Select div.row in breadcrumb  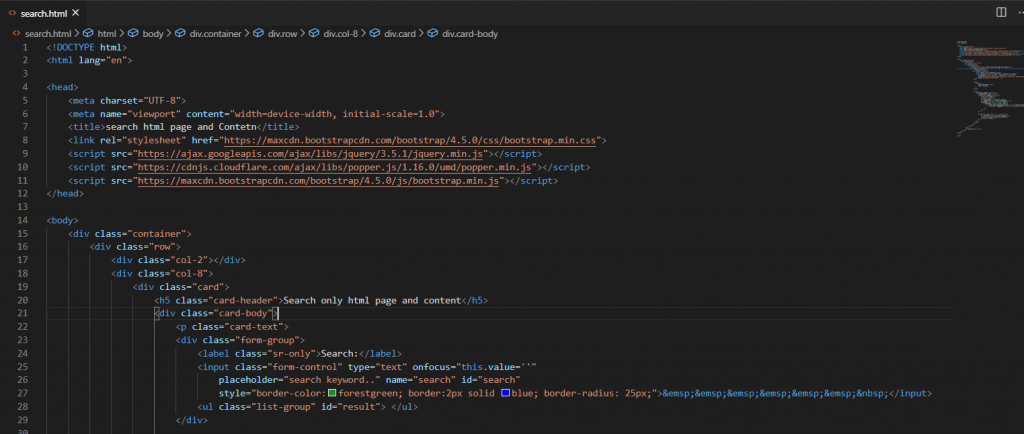click(283, 33)
